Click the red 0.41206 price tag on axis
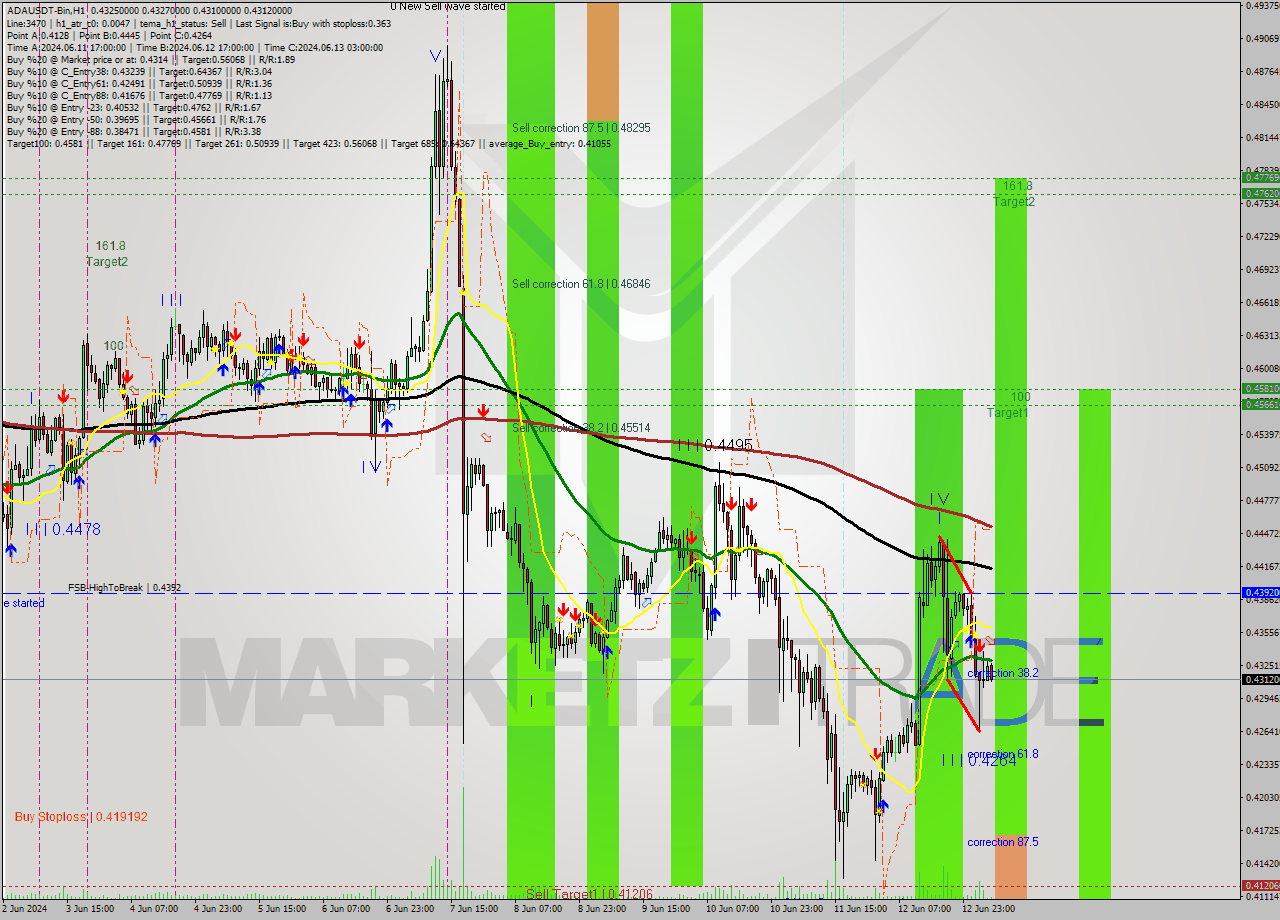Screen dimensions: 1280x920 tap(1260, 885)
